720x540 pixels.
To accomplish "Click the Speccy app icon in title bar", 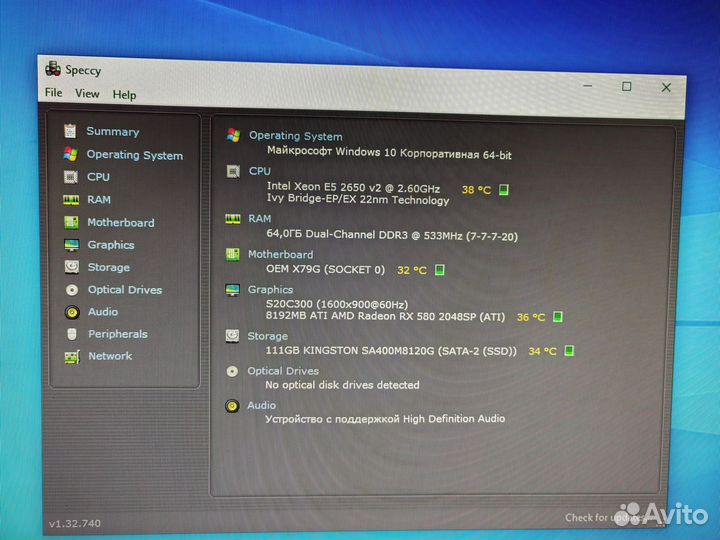I will coord(53,68).
